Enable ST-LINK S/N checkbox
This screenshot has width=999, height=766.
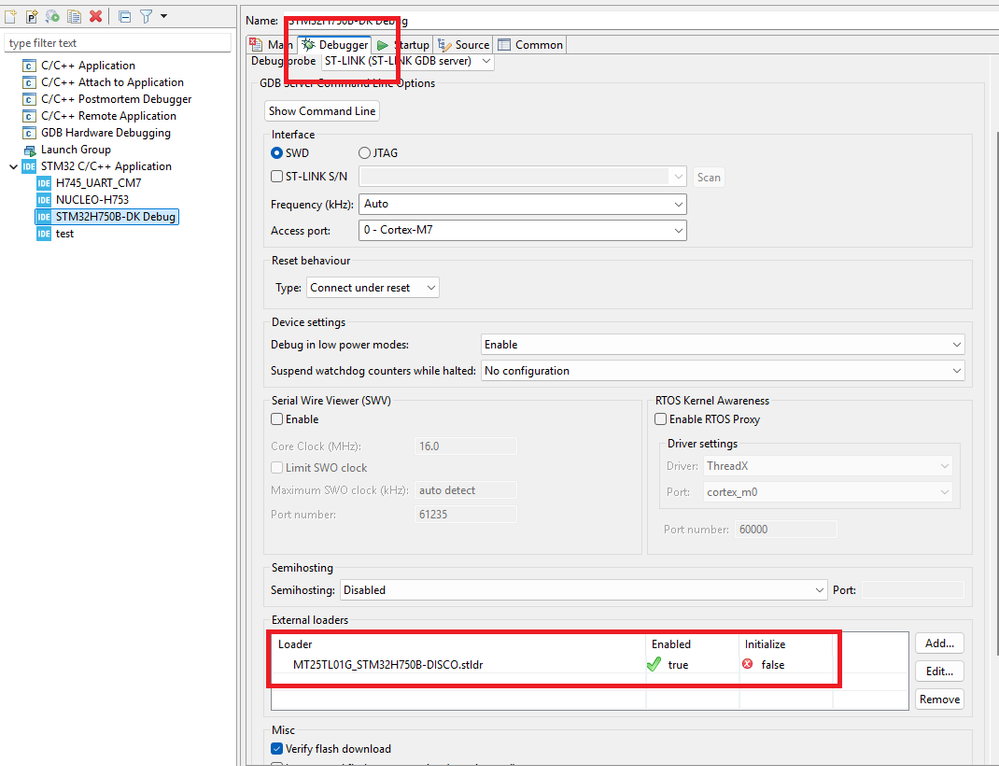point(277,177)
